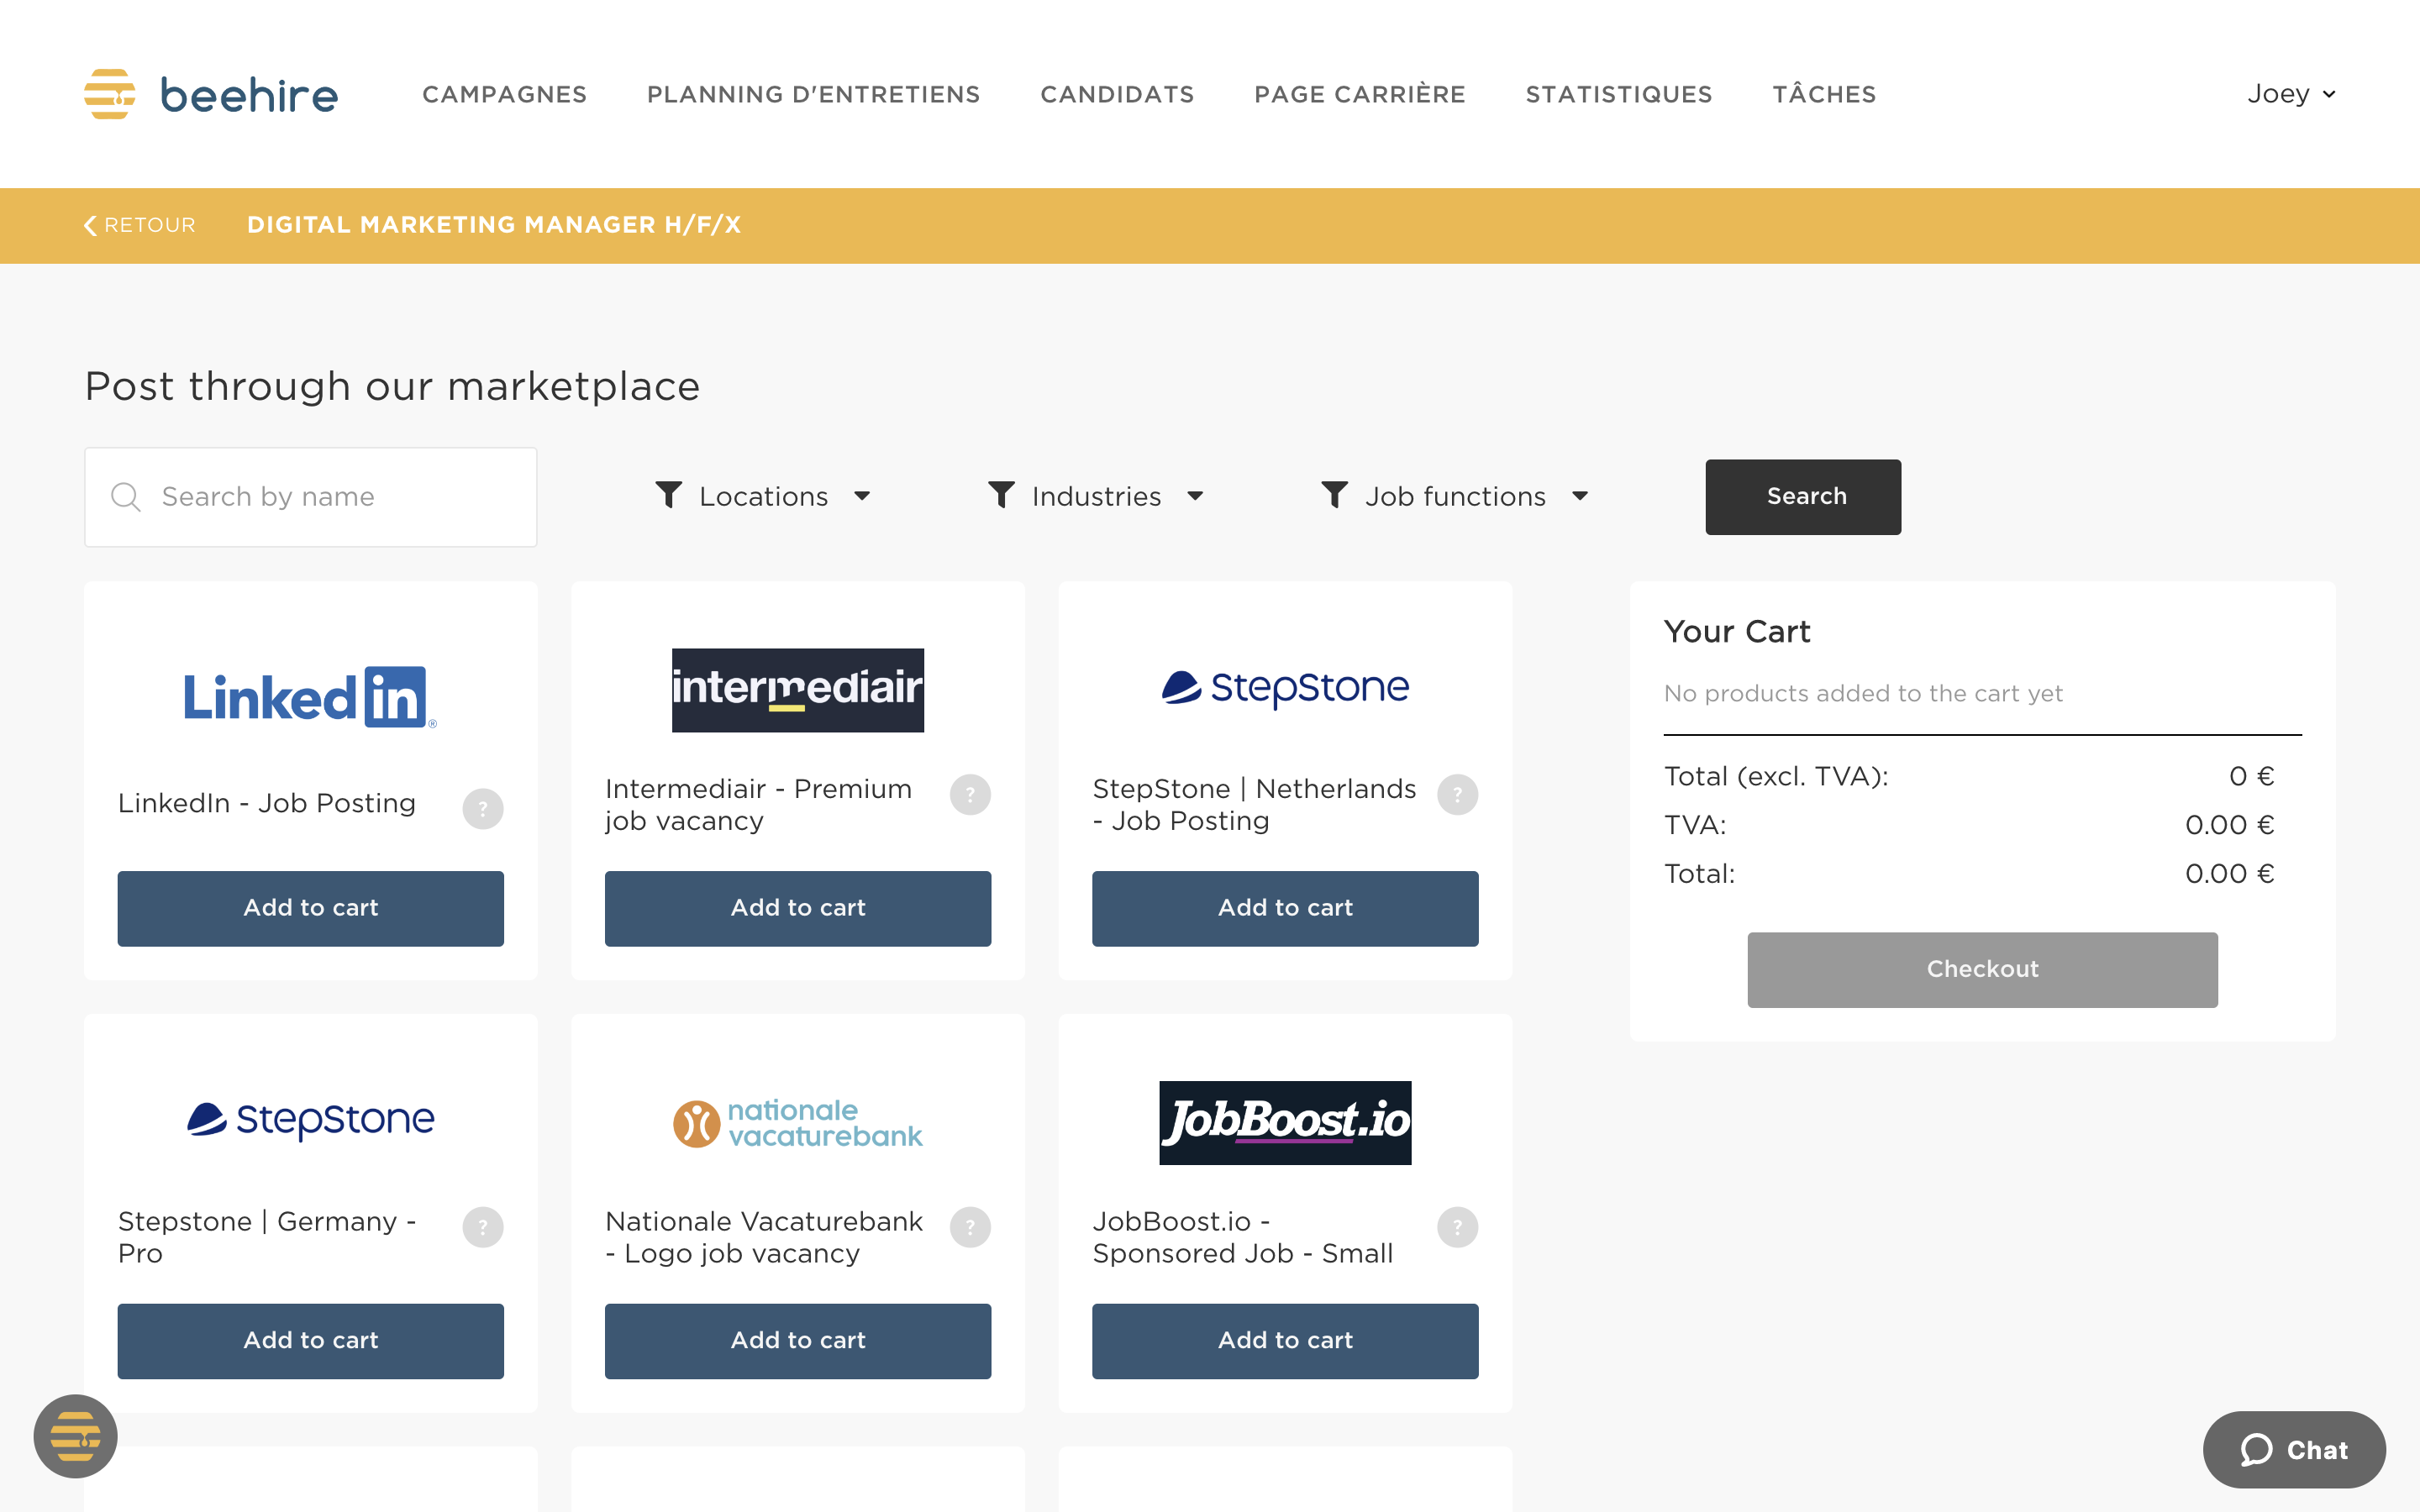Add LinkedIn - Job Posting to cart
The image size is (2420, 1512).
coord(310,908)
